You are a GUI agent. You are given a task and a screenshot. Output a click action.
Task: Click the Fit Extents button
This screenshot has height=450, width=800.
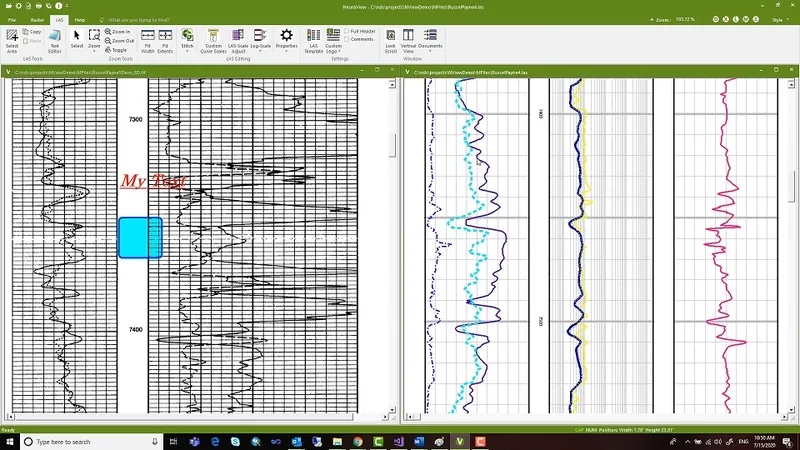[165, 41]
